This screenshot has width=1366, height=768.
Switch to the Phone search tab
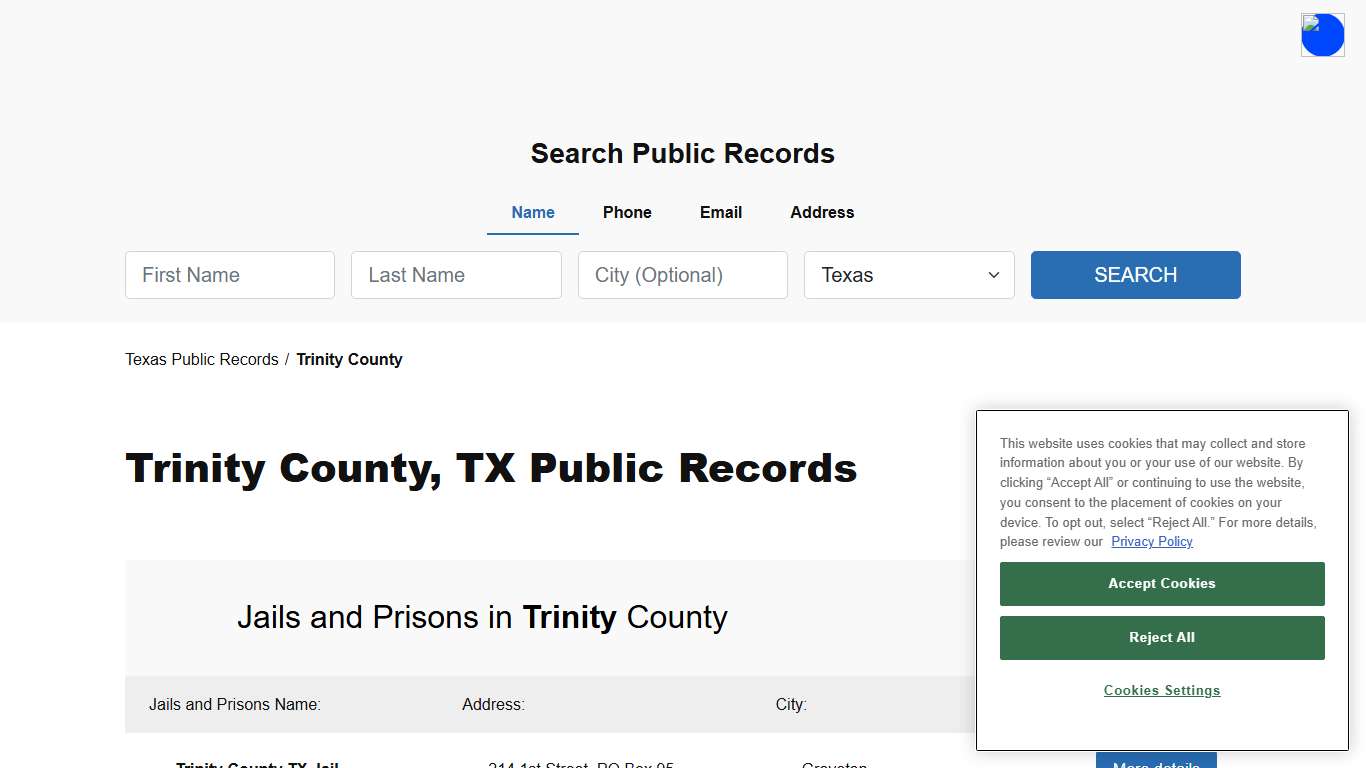coord(627,212)
